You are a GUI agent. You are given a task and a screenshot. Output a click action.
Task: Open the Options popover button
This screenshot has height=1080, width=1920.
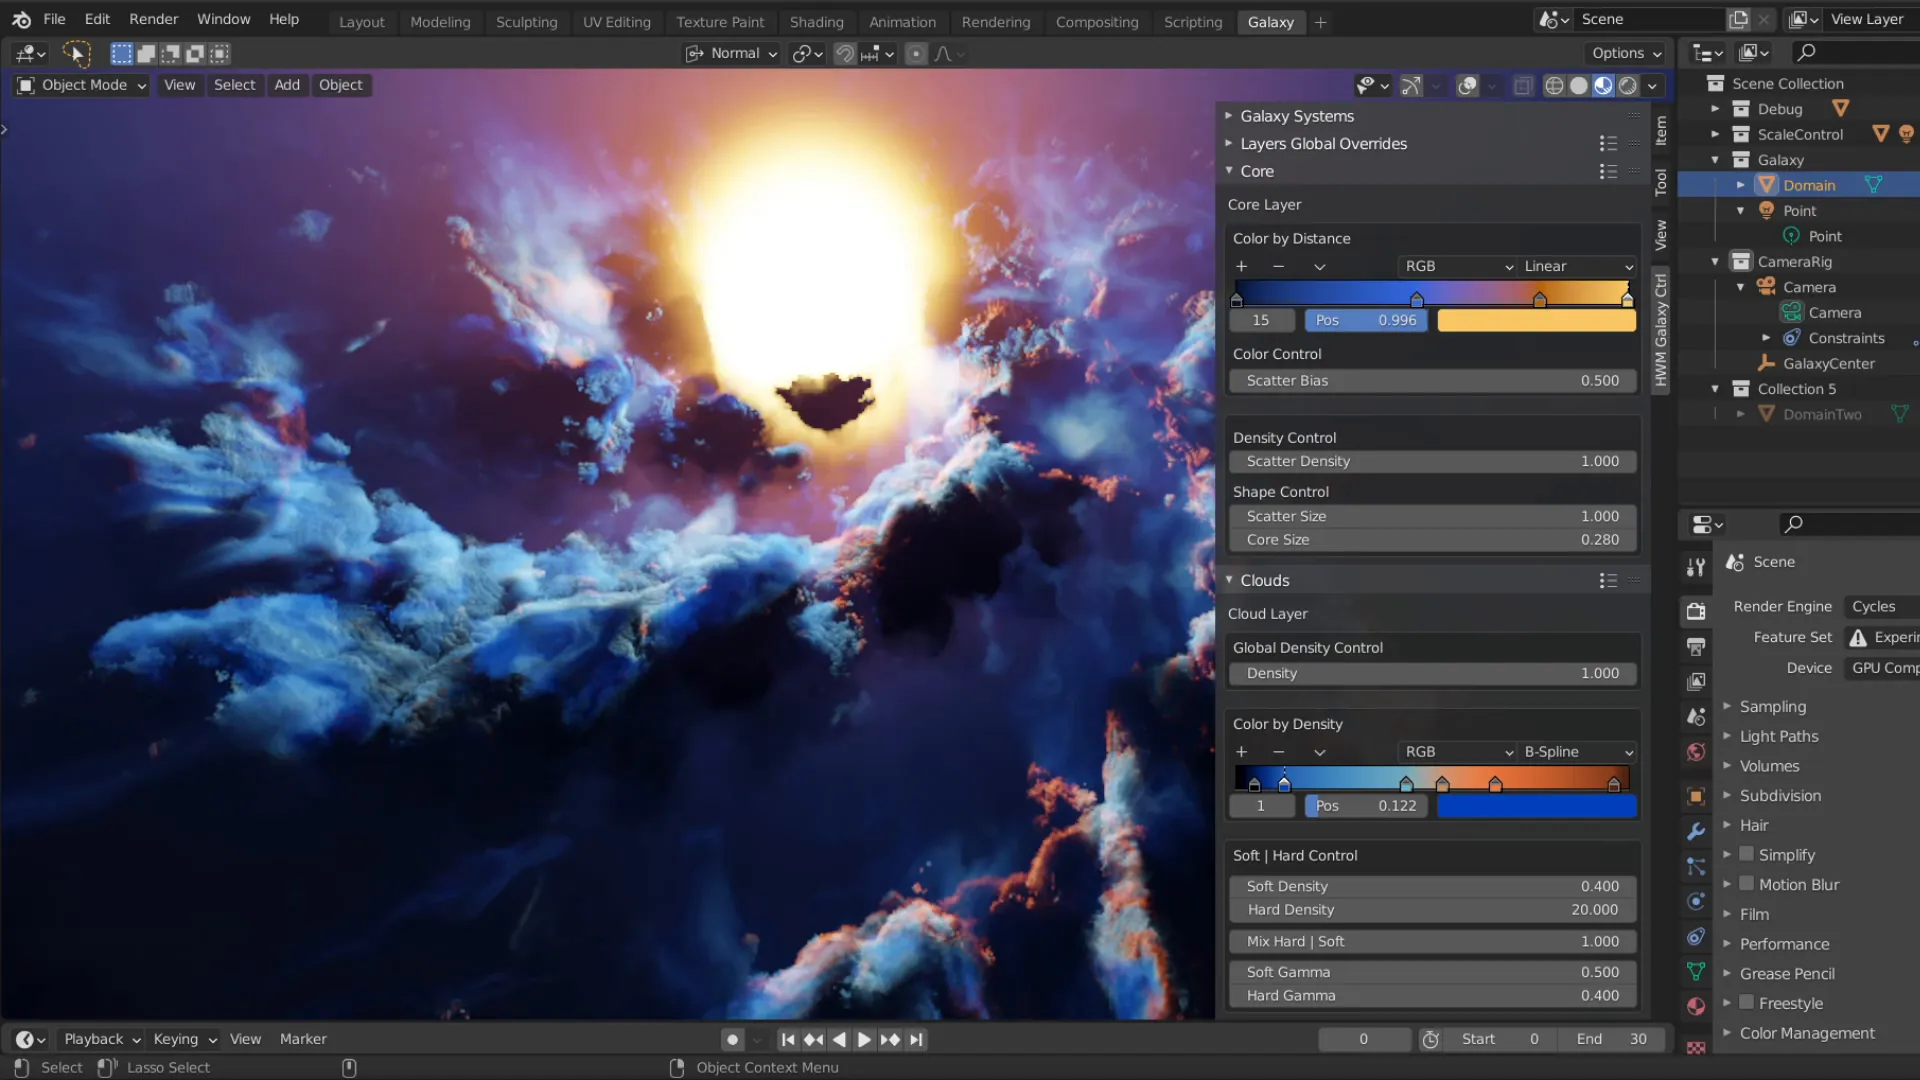coord(1626,54)
